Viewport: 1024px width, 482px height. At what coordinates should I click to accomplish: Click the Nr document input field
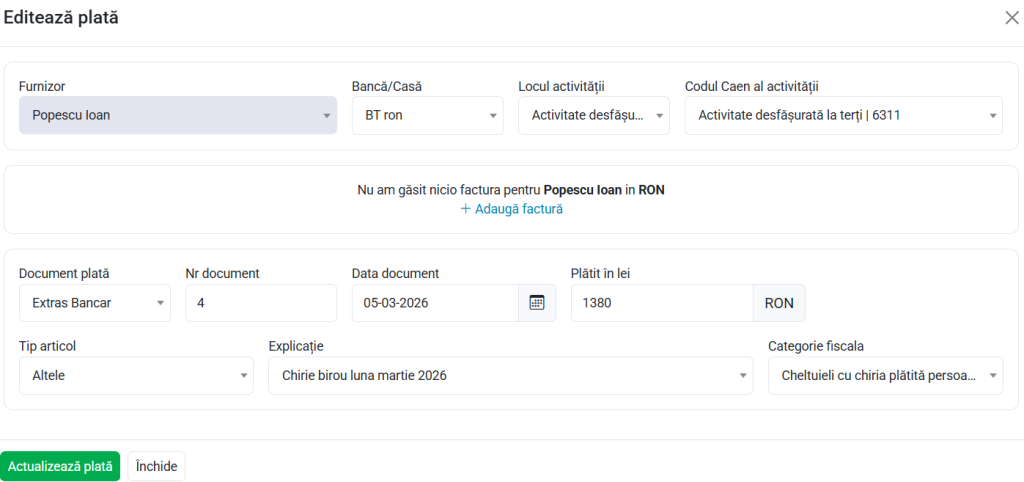coord(261,303)
